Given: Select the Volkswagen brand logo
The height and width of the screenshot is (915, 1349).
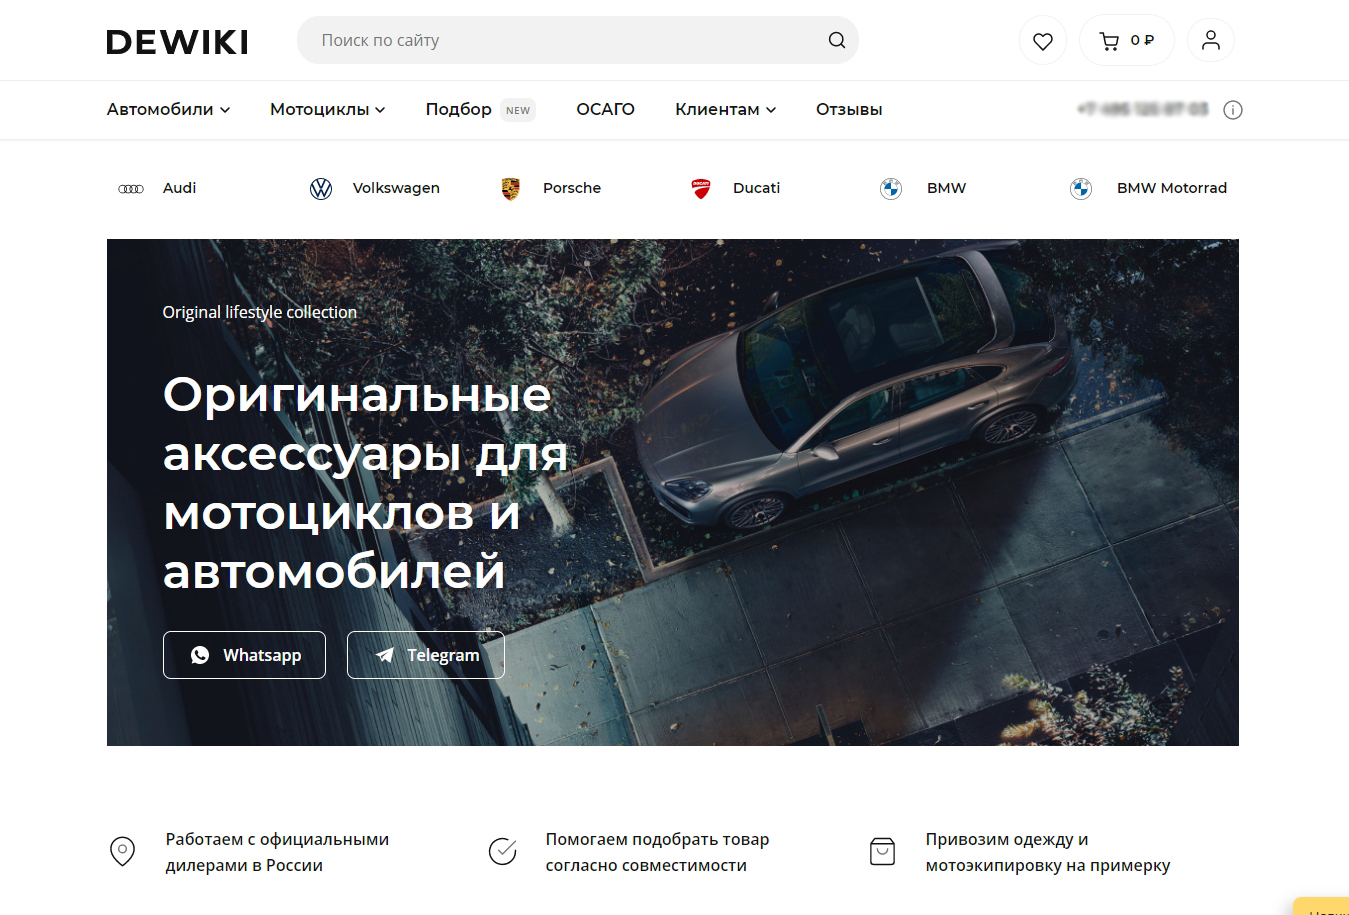Looking at the screenshot, I should (x=320, y=188).
